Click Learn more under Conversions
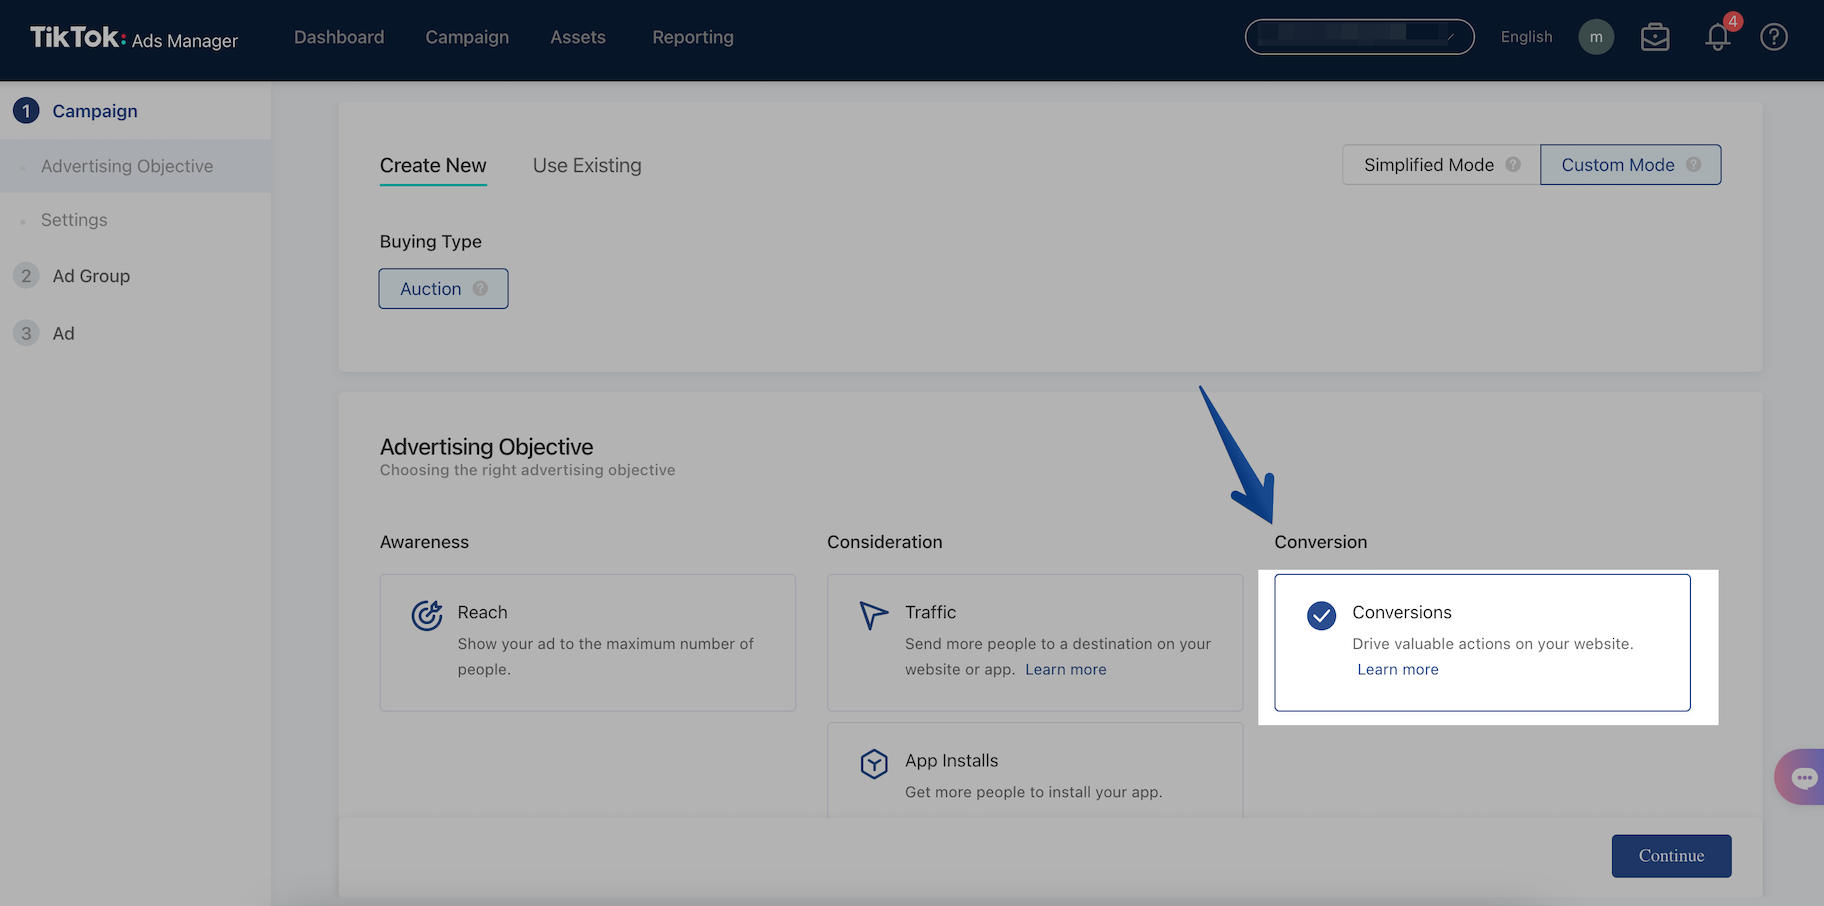1824x906 pixels. [1397, 670]
